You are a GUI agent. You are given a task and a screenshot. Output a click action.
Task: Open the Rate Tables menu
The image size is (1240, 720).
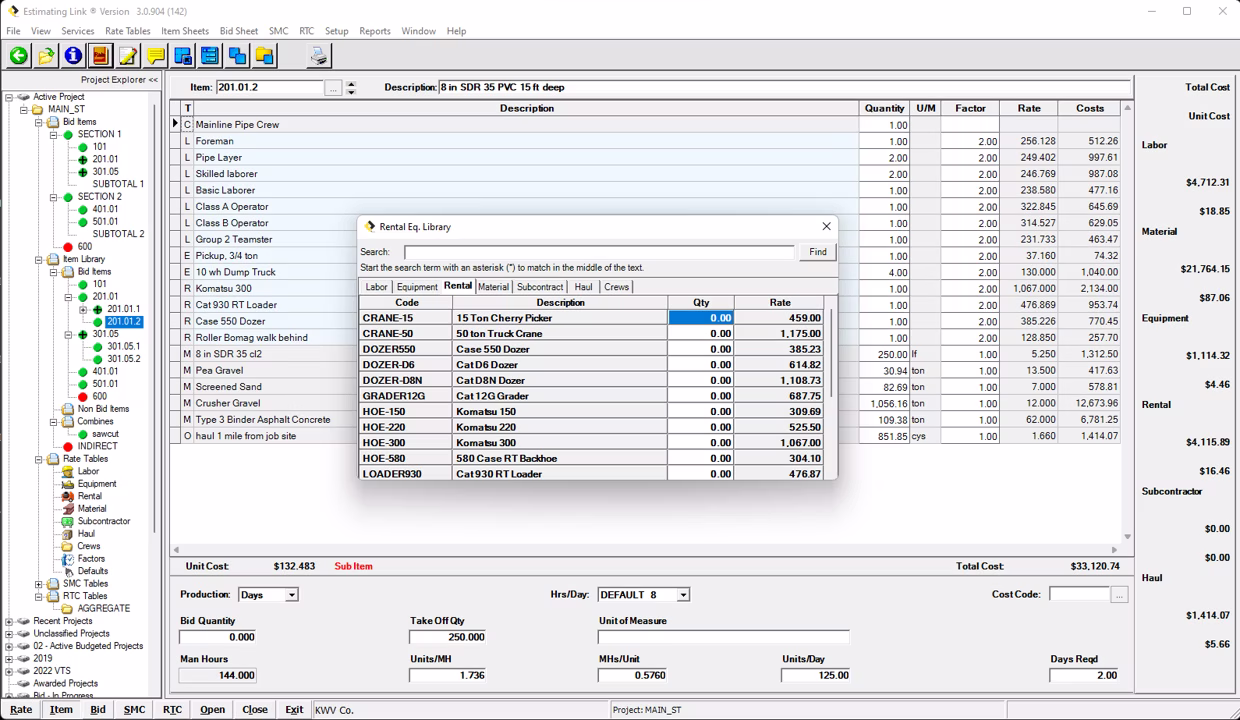click(127, 31)
